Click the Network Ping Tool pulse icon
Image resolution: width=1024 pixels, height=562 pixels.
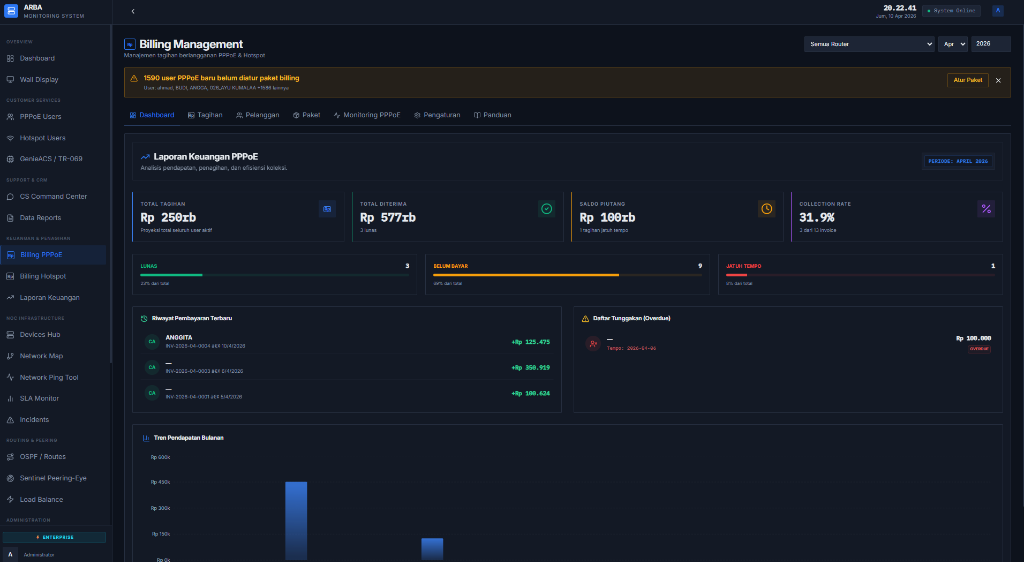point(10,377)
